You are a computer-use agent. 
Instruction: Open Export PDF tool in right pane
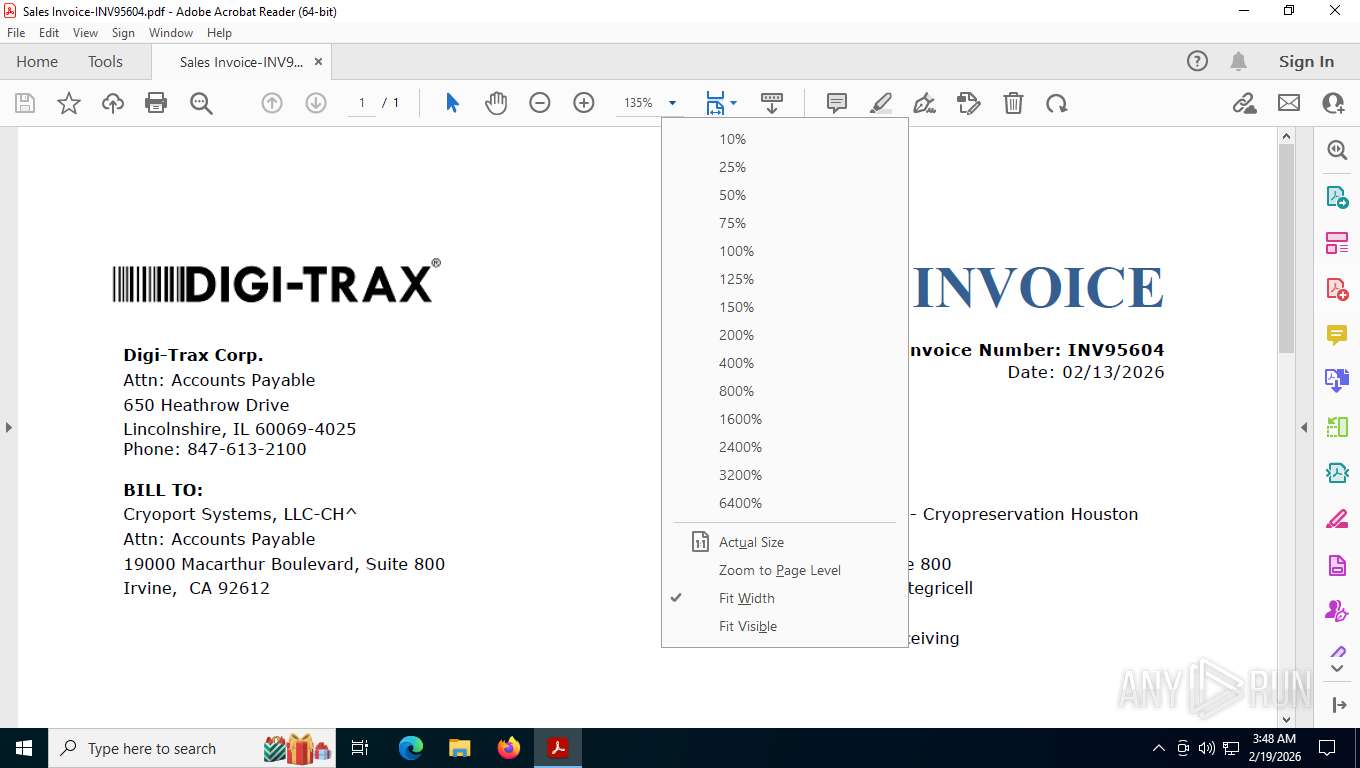(x=1337, y=197)
